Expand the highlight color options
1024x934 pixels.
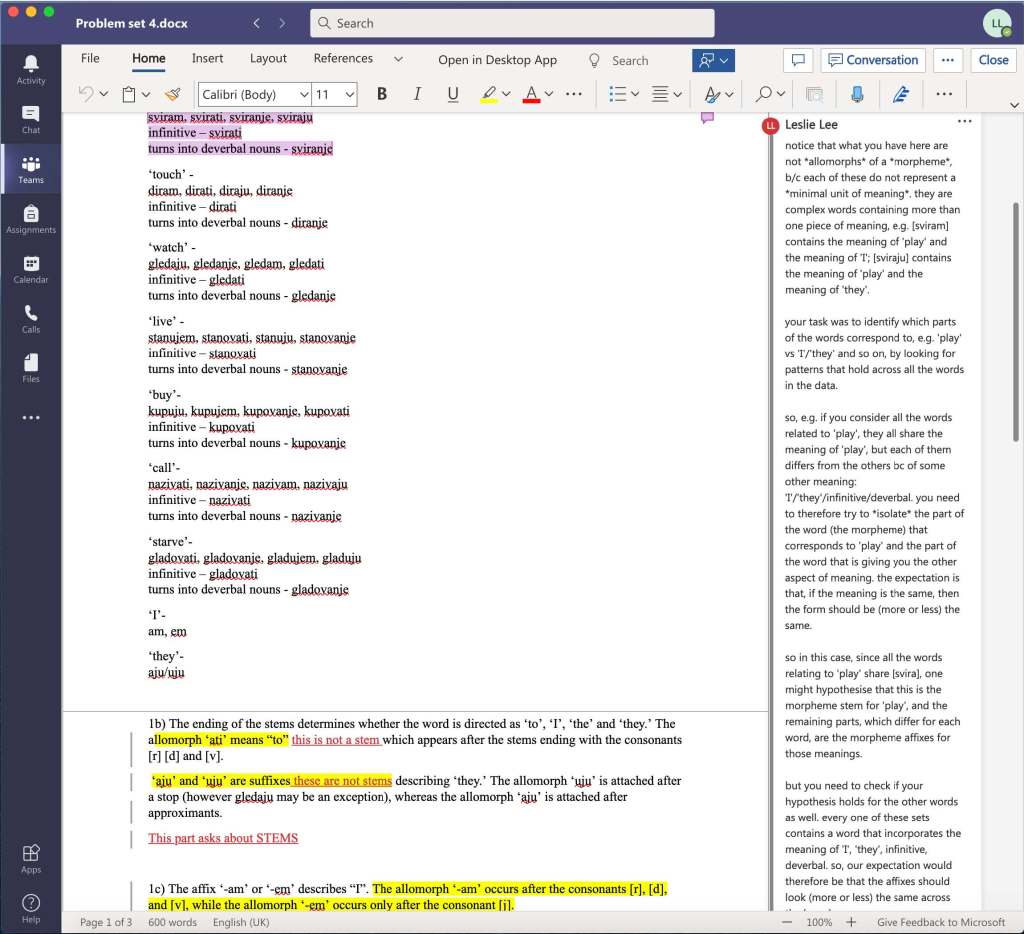[x=506, y=93]
